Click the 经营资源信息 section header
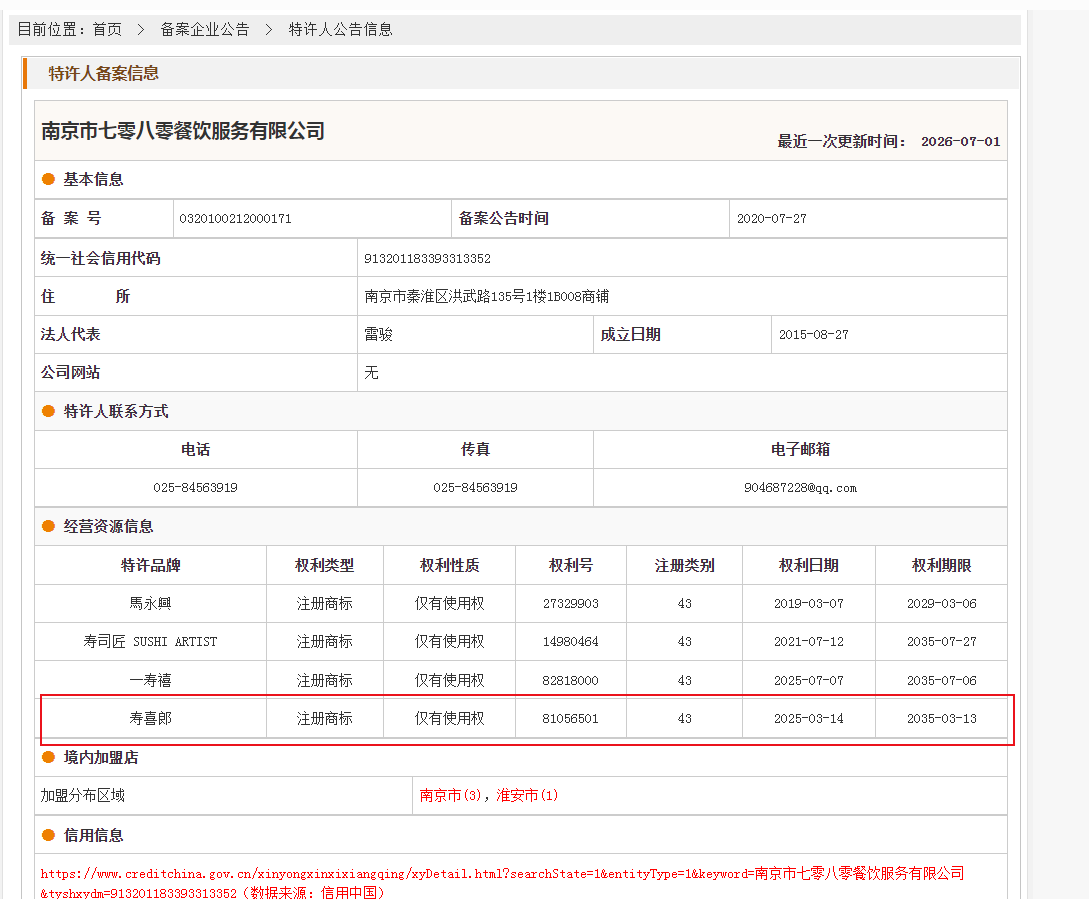Viewport: 1089px width, 899px height. click(108, 527)
